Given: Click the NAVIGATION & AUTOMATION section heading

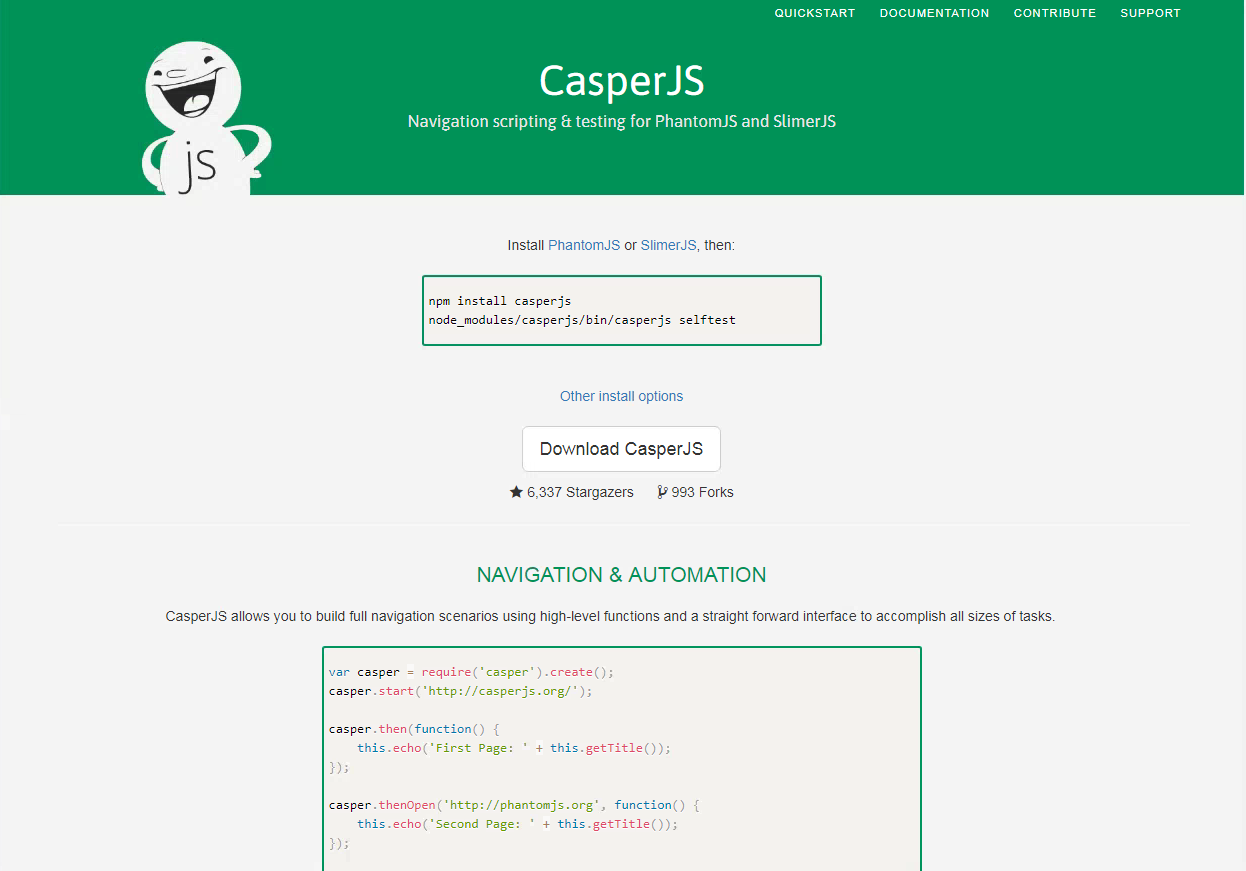Looking at the screenshot, I should point(621,575).
